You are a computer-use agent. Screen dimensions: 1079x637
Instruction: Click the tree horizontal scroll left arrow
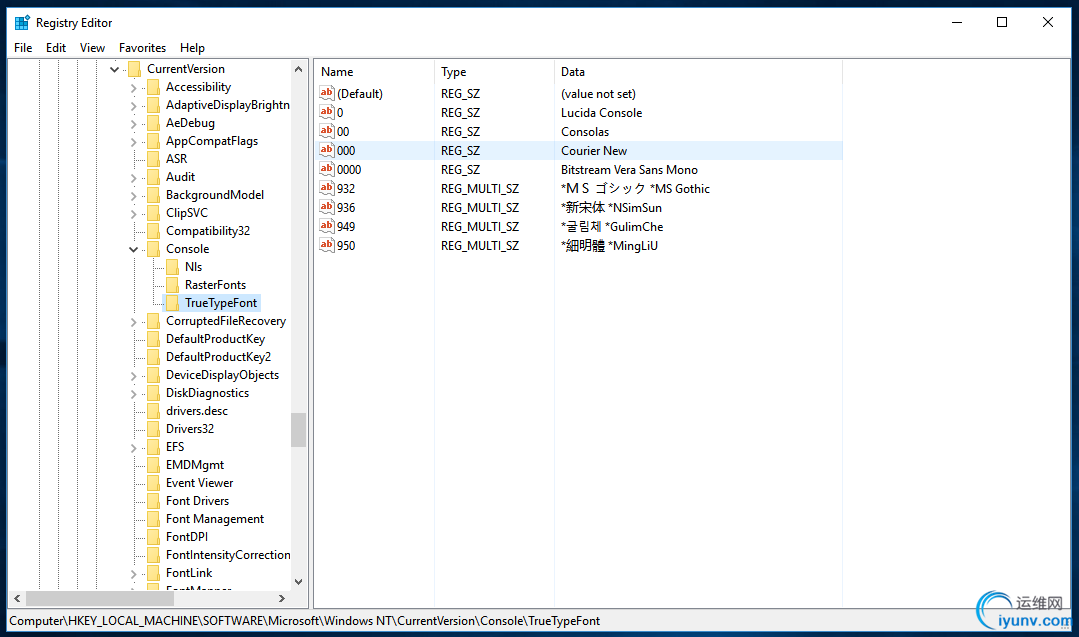pyautogui.click(x=17, y=598)
